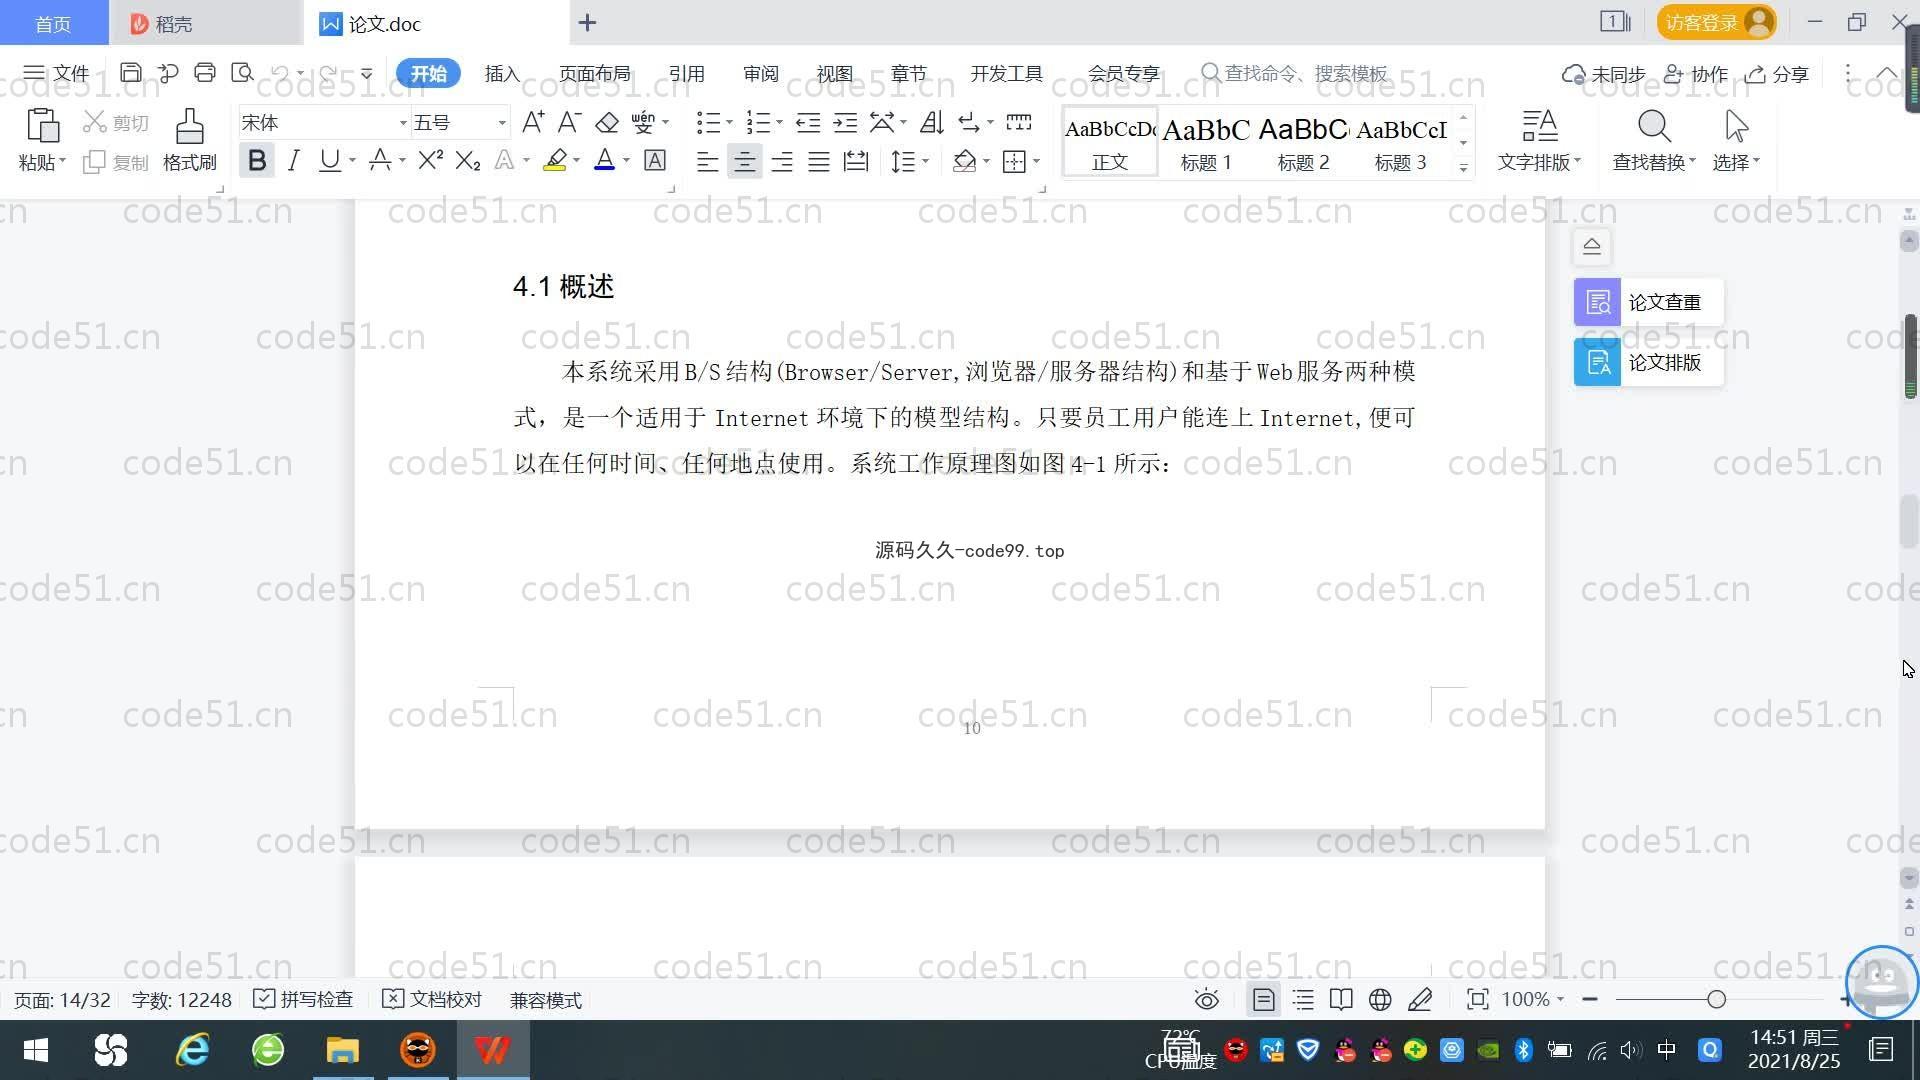Click the fit page zoom icon

coord(1477,999)
